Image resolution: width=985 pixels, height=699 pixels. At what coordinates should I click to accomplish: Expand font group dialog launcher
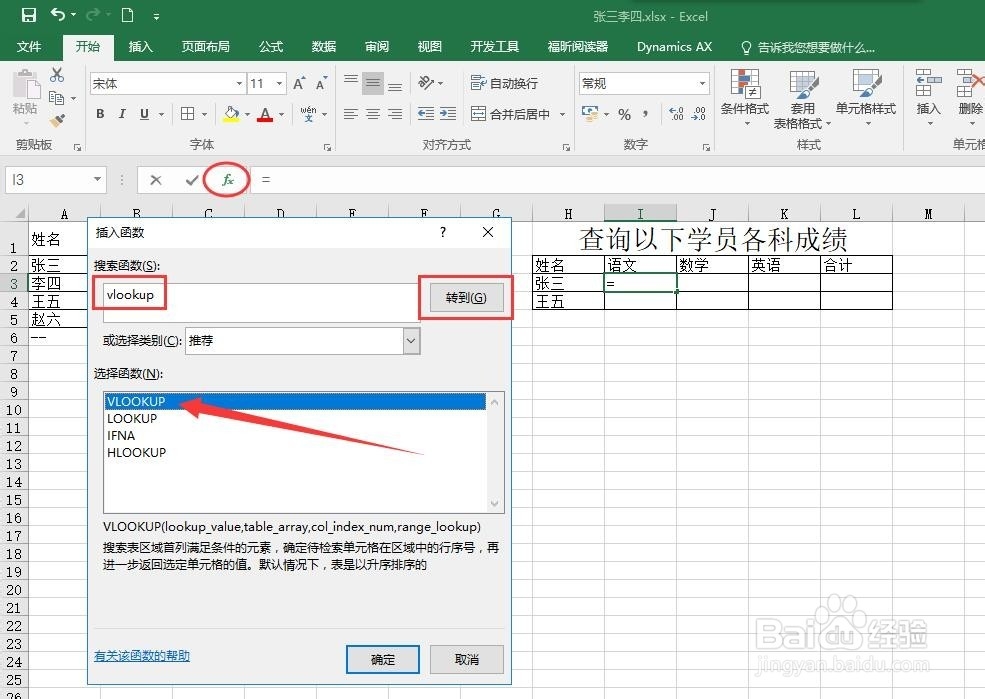pyautogui.click(x=327, y=147)
